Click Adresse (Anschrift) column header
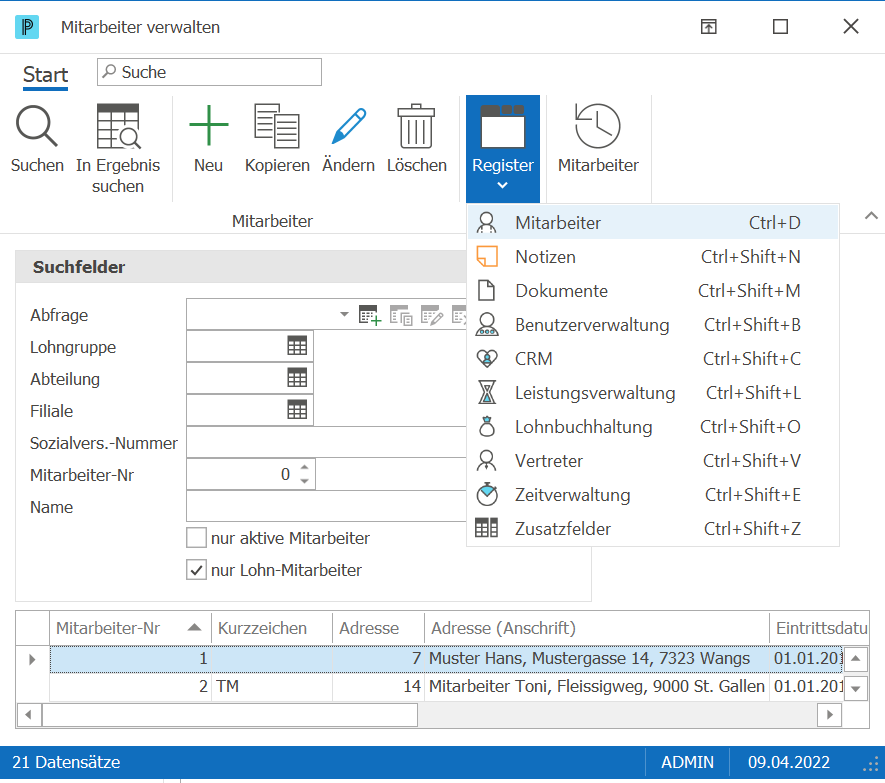Image resolution: width=885 pixels, height=783 pixels. point(597,628)
